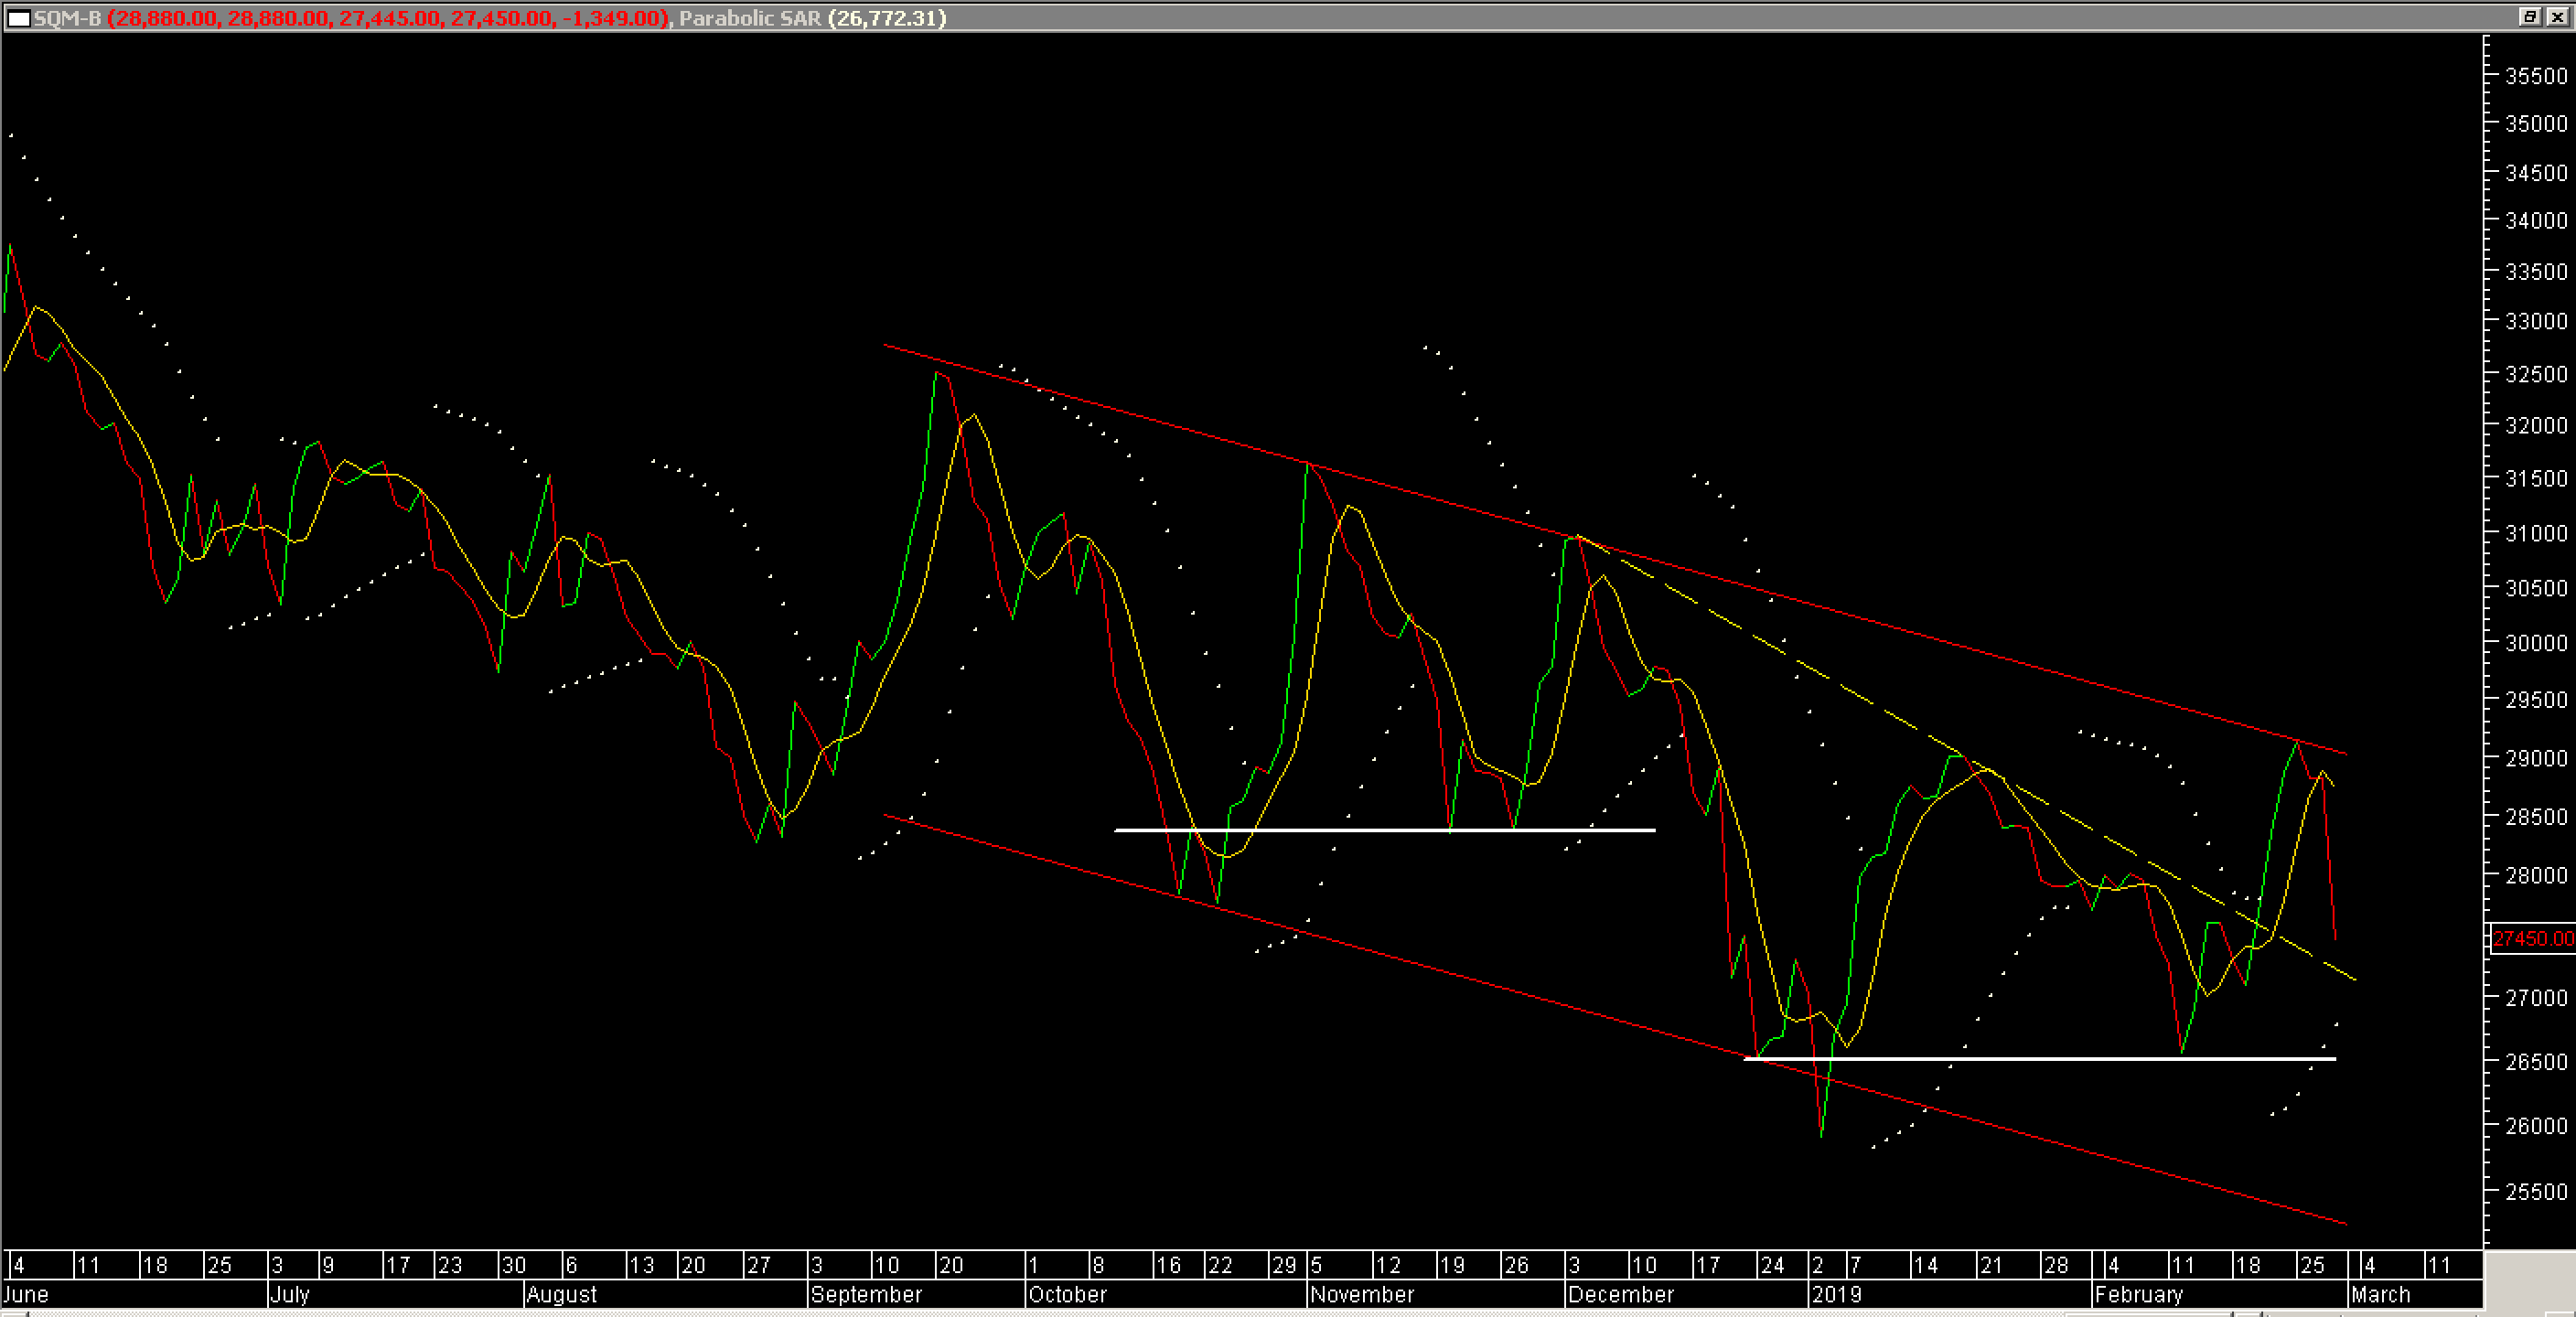Screen dimensions: 2576x1317
Task: Click the 26500 price axis label
Action: pos(2536,1062)
